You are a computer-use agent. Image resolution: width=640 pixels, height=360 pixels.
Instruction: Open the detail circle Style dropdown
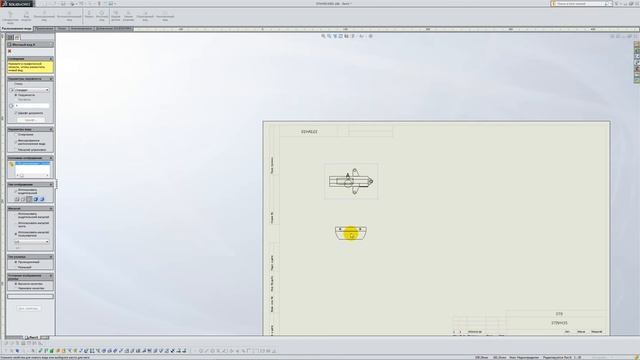point(32,90)
